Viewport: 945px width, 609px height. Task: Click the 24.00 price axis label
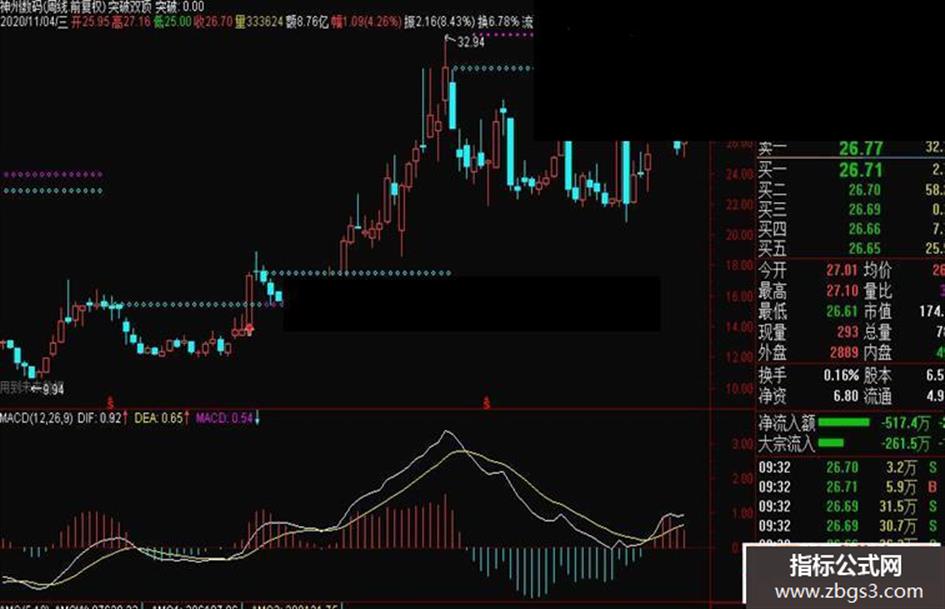click(739, 174)
